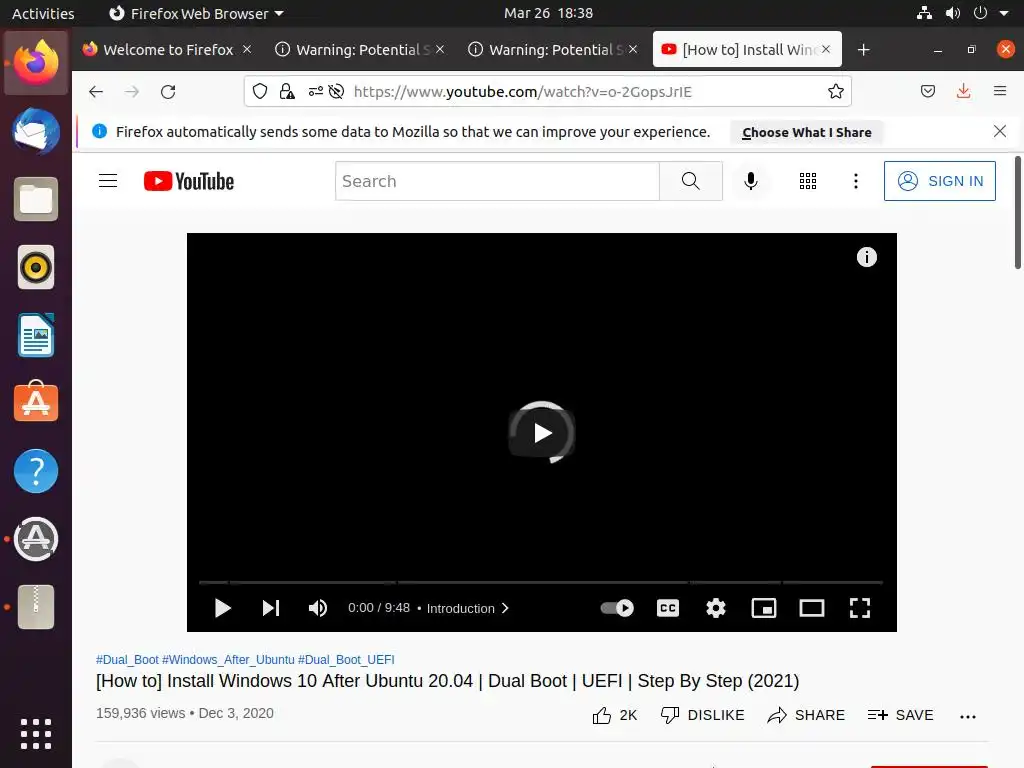
Task: Like the video (2K thumbs up)
Action: pyautogui.click(x=614, y=716)
